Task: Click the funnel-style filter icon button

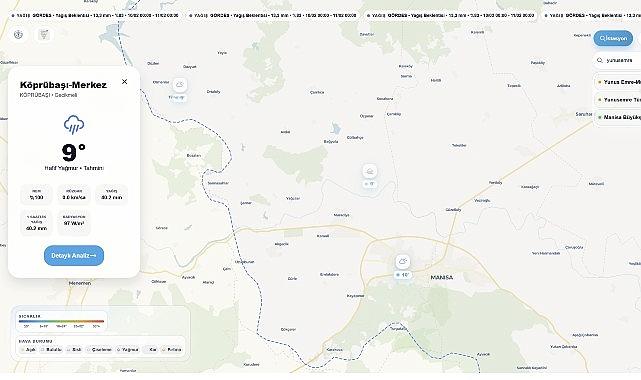Action: 44,35
